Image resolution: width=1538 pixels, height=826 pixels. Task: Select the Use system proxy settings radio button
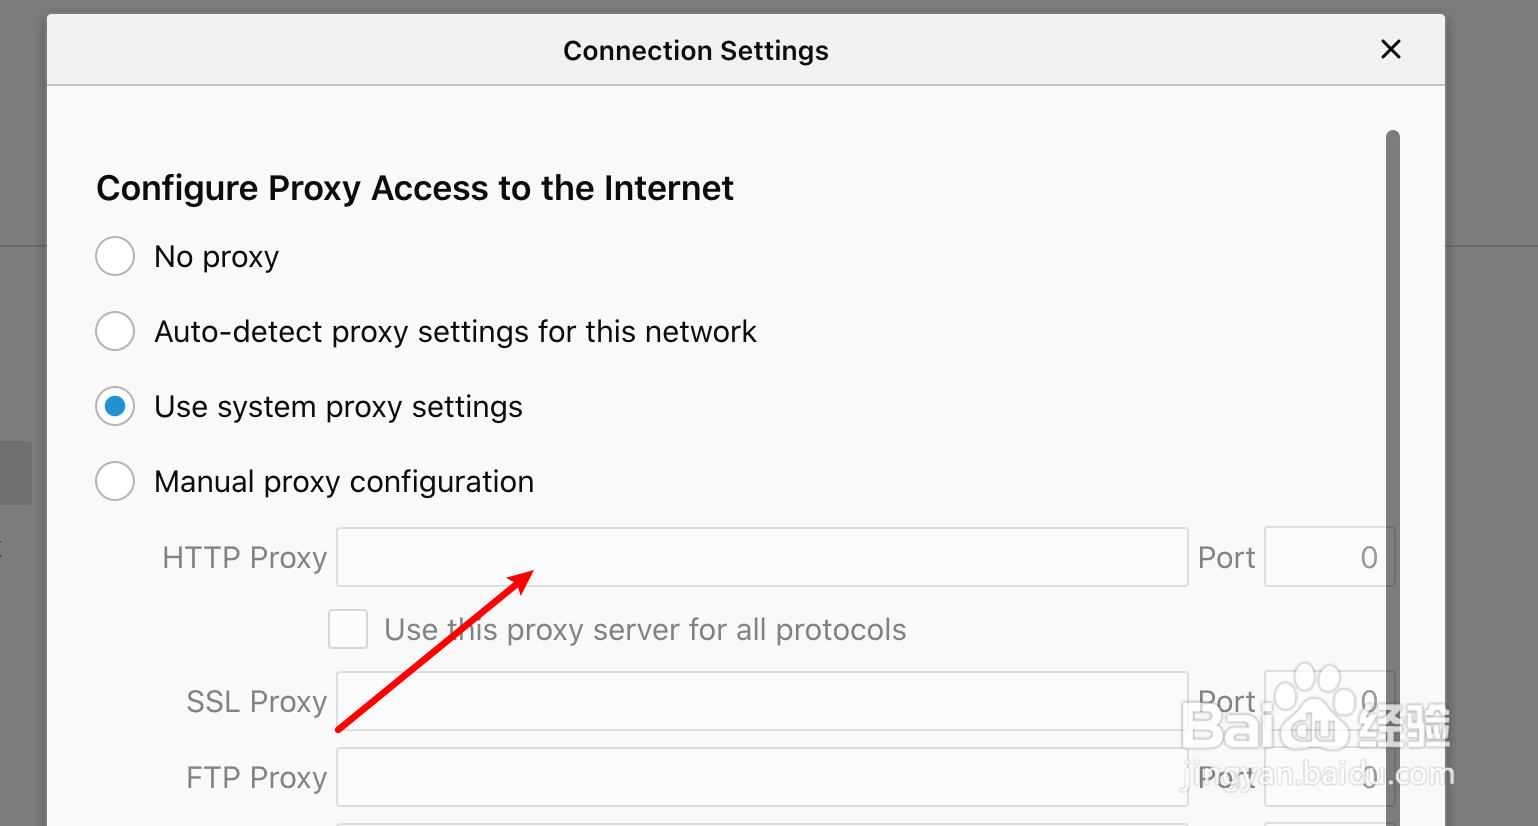click(x=115, y=407)
